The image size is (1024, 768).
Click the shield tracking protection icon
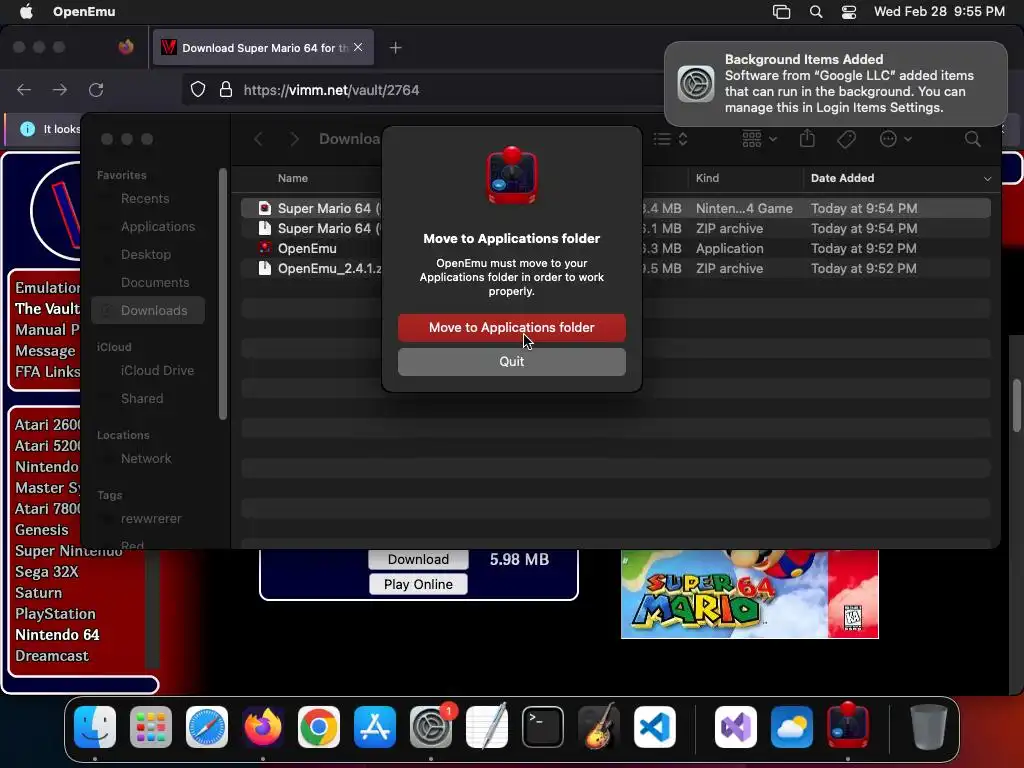tap(198, 89)
